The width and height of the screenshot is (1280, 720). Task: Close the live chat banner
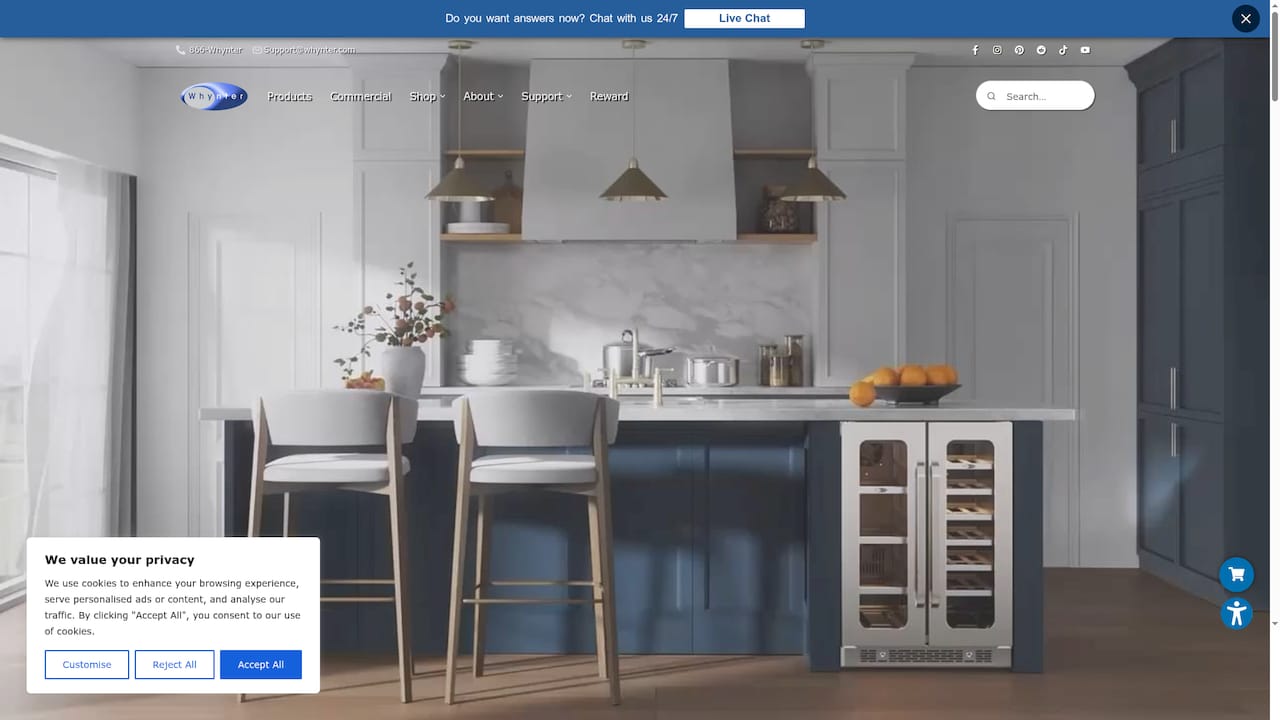pos(1245,18)
